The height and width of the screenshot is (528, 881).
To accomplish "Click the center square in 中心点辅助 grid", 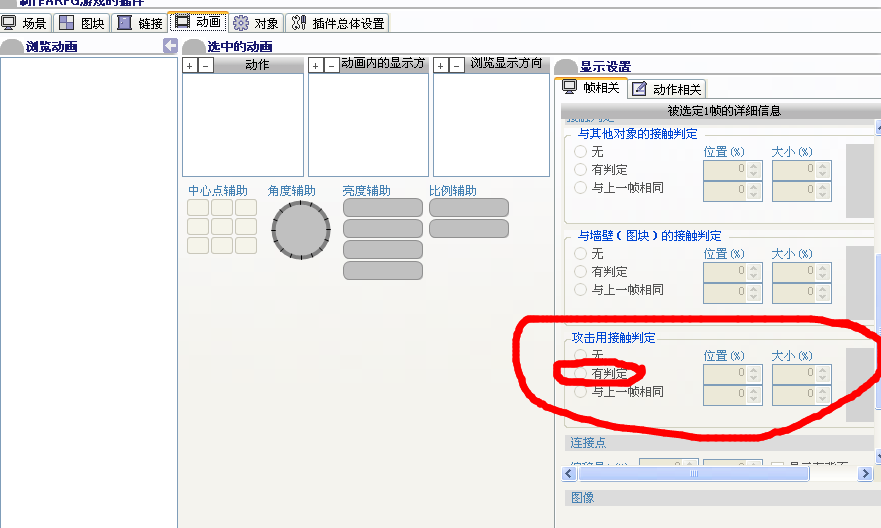I will [x=222, y=226].
